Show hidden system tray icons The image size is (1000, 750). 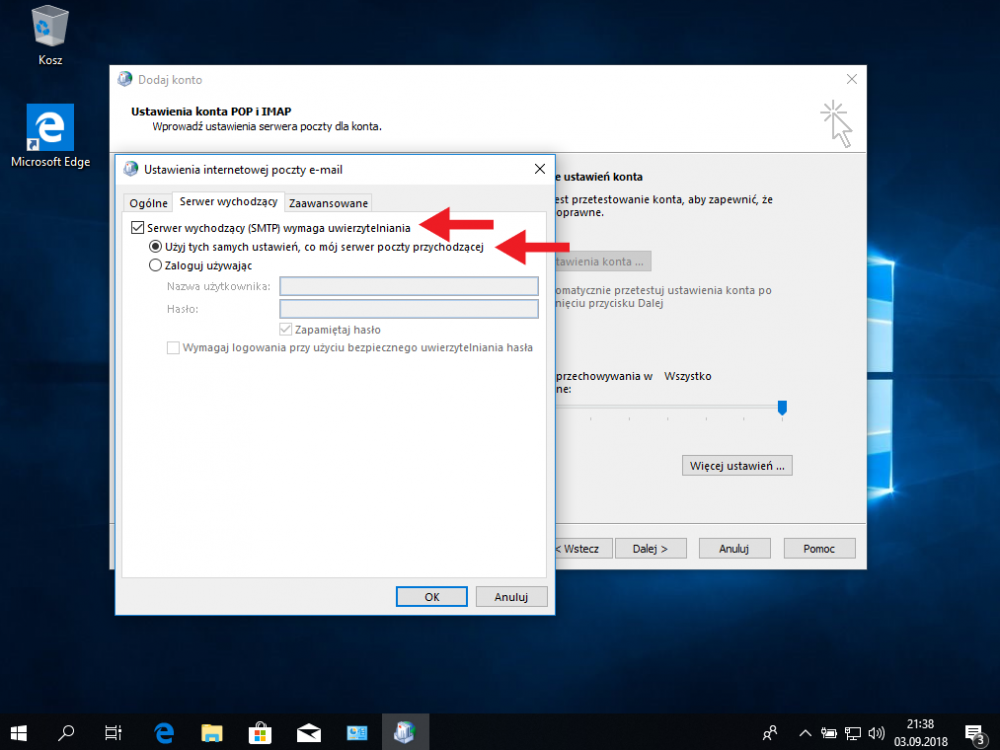pyautogui.click(x=803, y=732)
